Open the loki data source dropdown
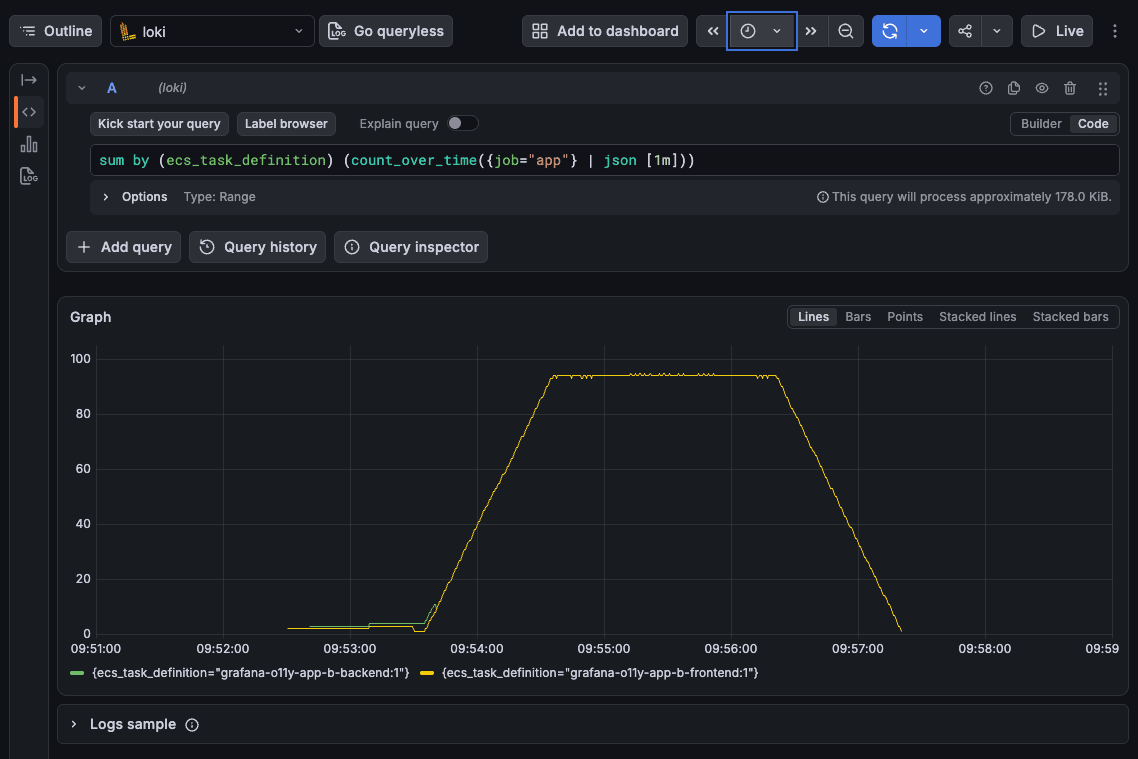 (x=212, y=31)
